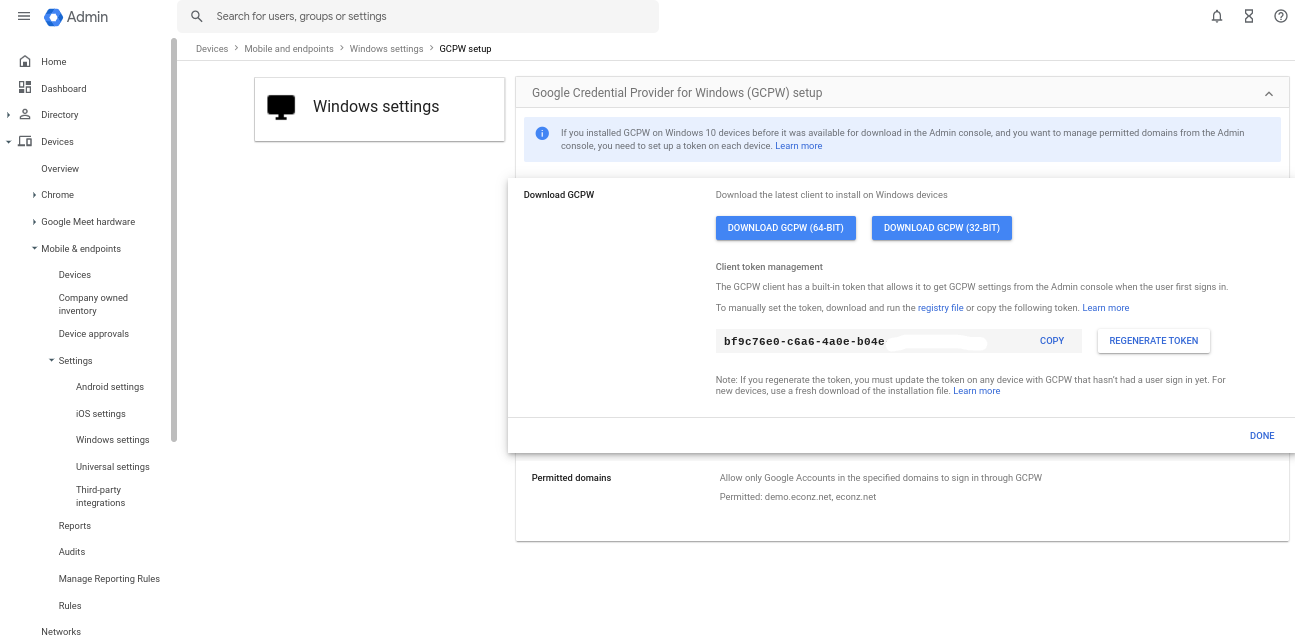Click Download GCPW (32-bit) button

click(942, 228)
